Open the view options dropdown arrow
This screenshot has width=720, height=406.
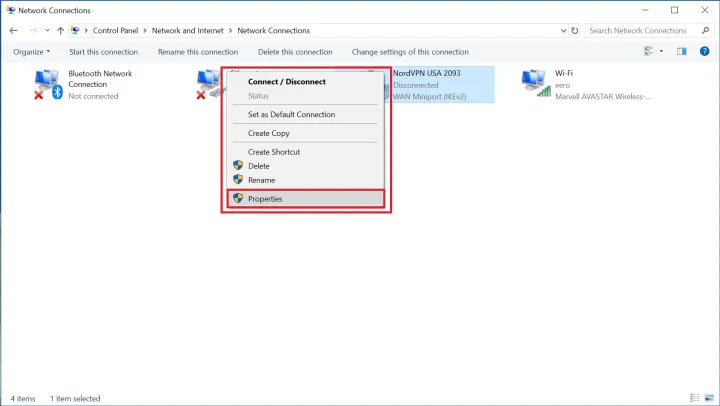[661, 51]
